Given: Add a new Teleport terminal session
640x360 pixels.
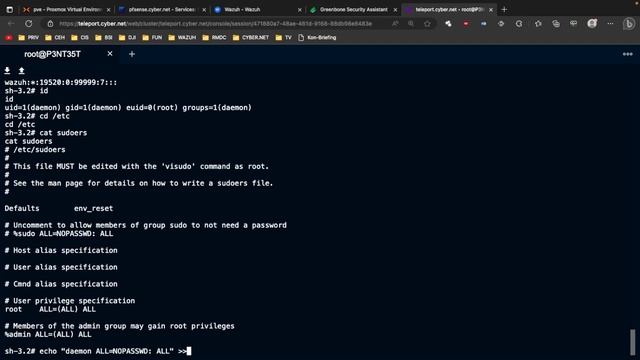Looking at the screenshot, I should click(132, 54).
